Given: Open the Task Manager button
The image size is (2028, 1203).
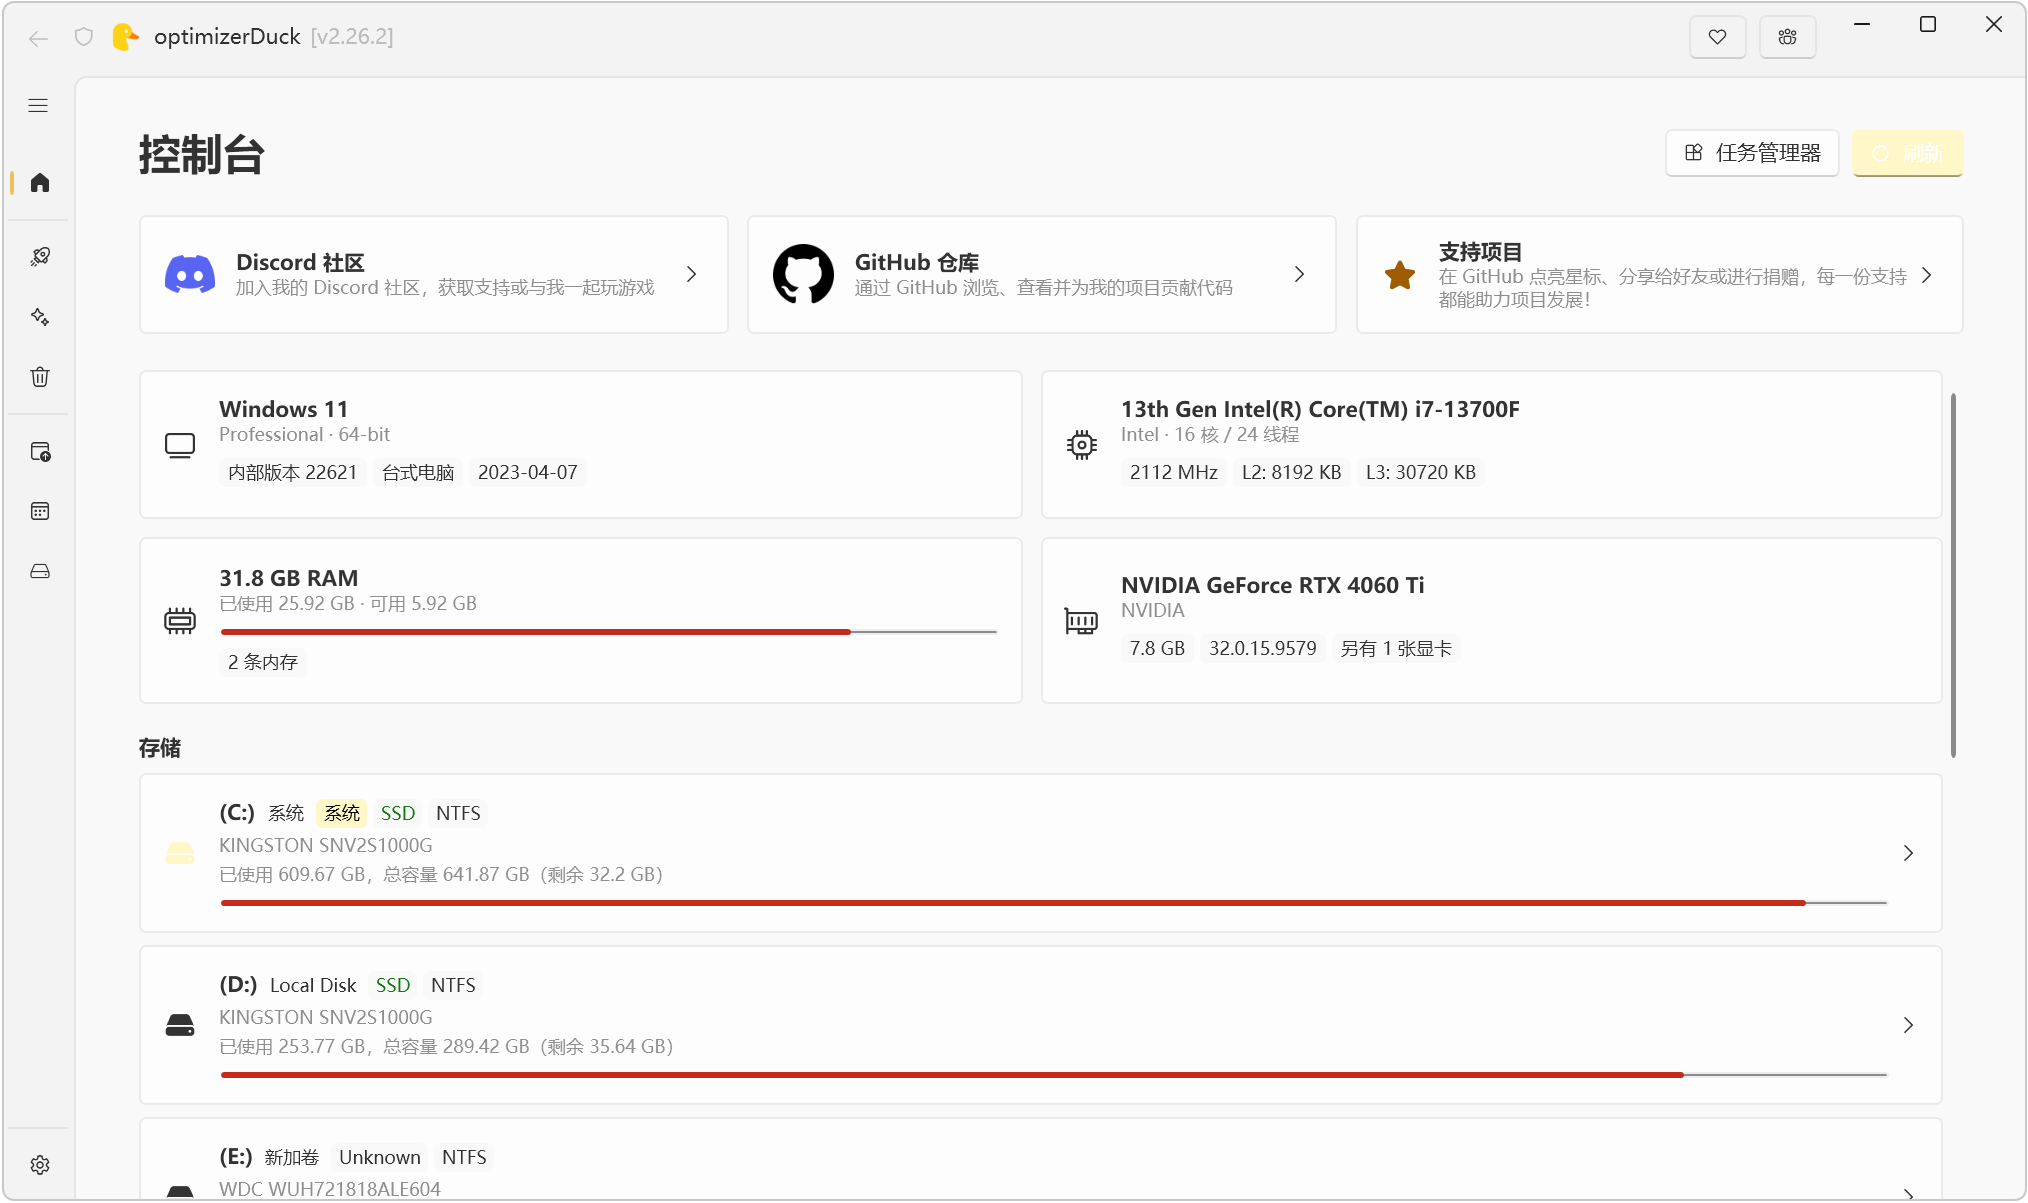Looking at the screenshot, I should pyautogui.click(x=1752, y=153).
